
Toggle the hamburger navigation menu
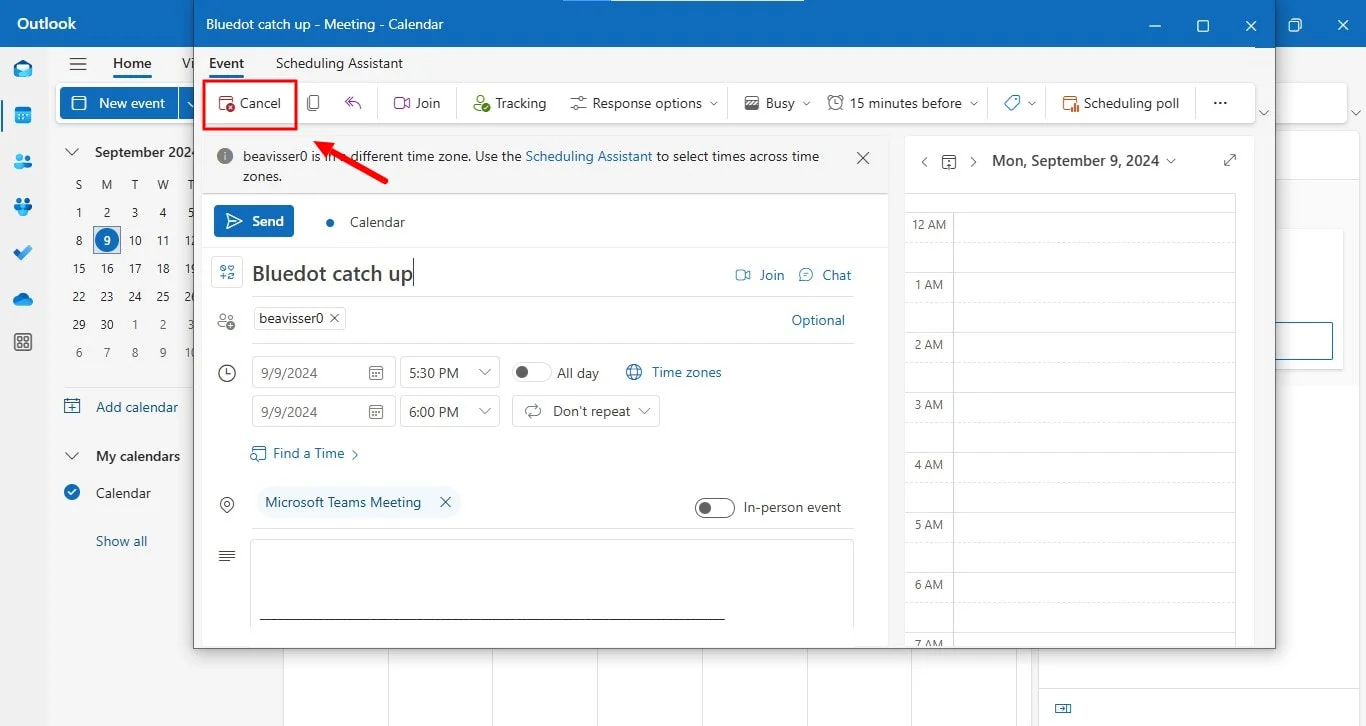point(78,63)
